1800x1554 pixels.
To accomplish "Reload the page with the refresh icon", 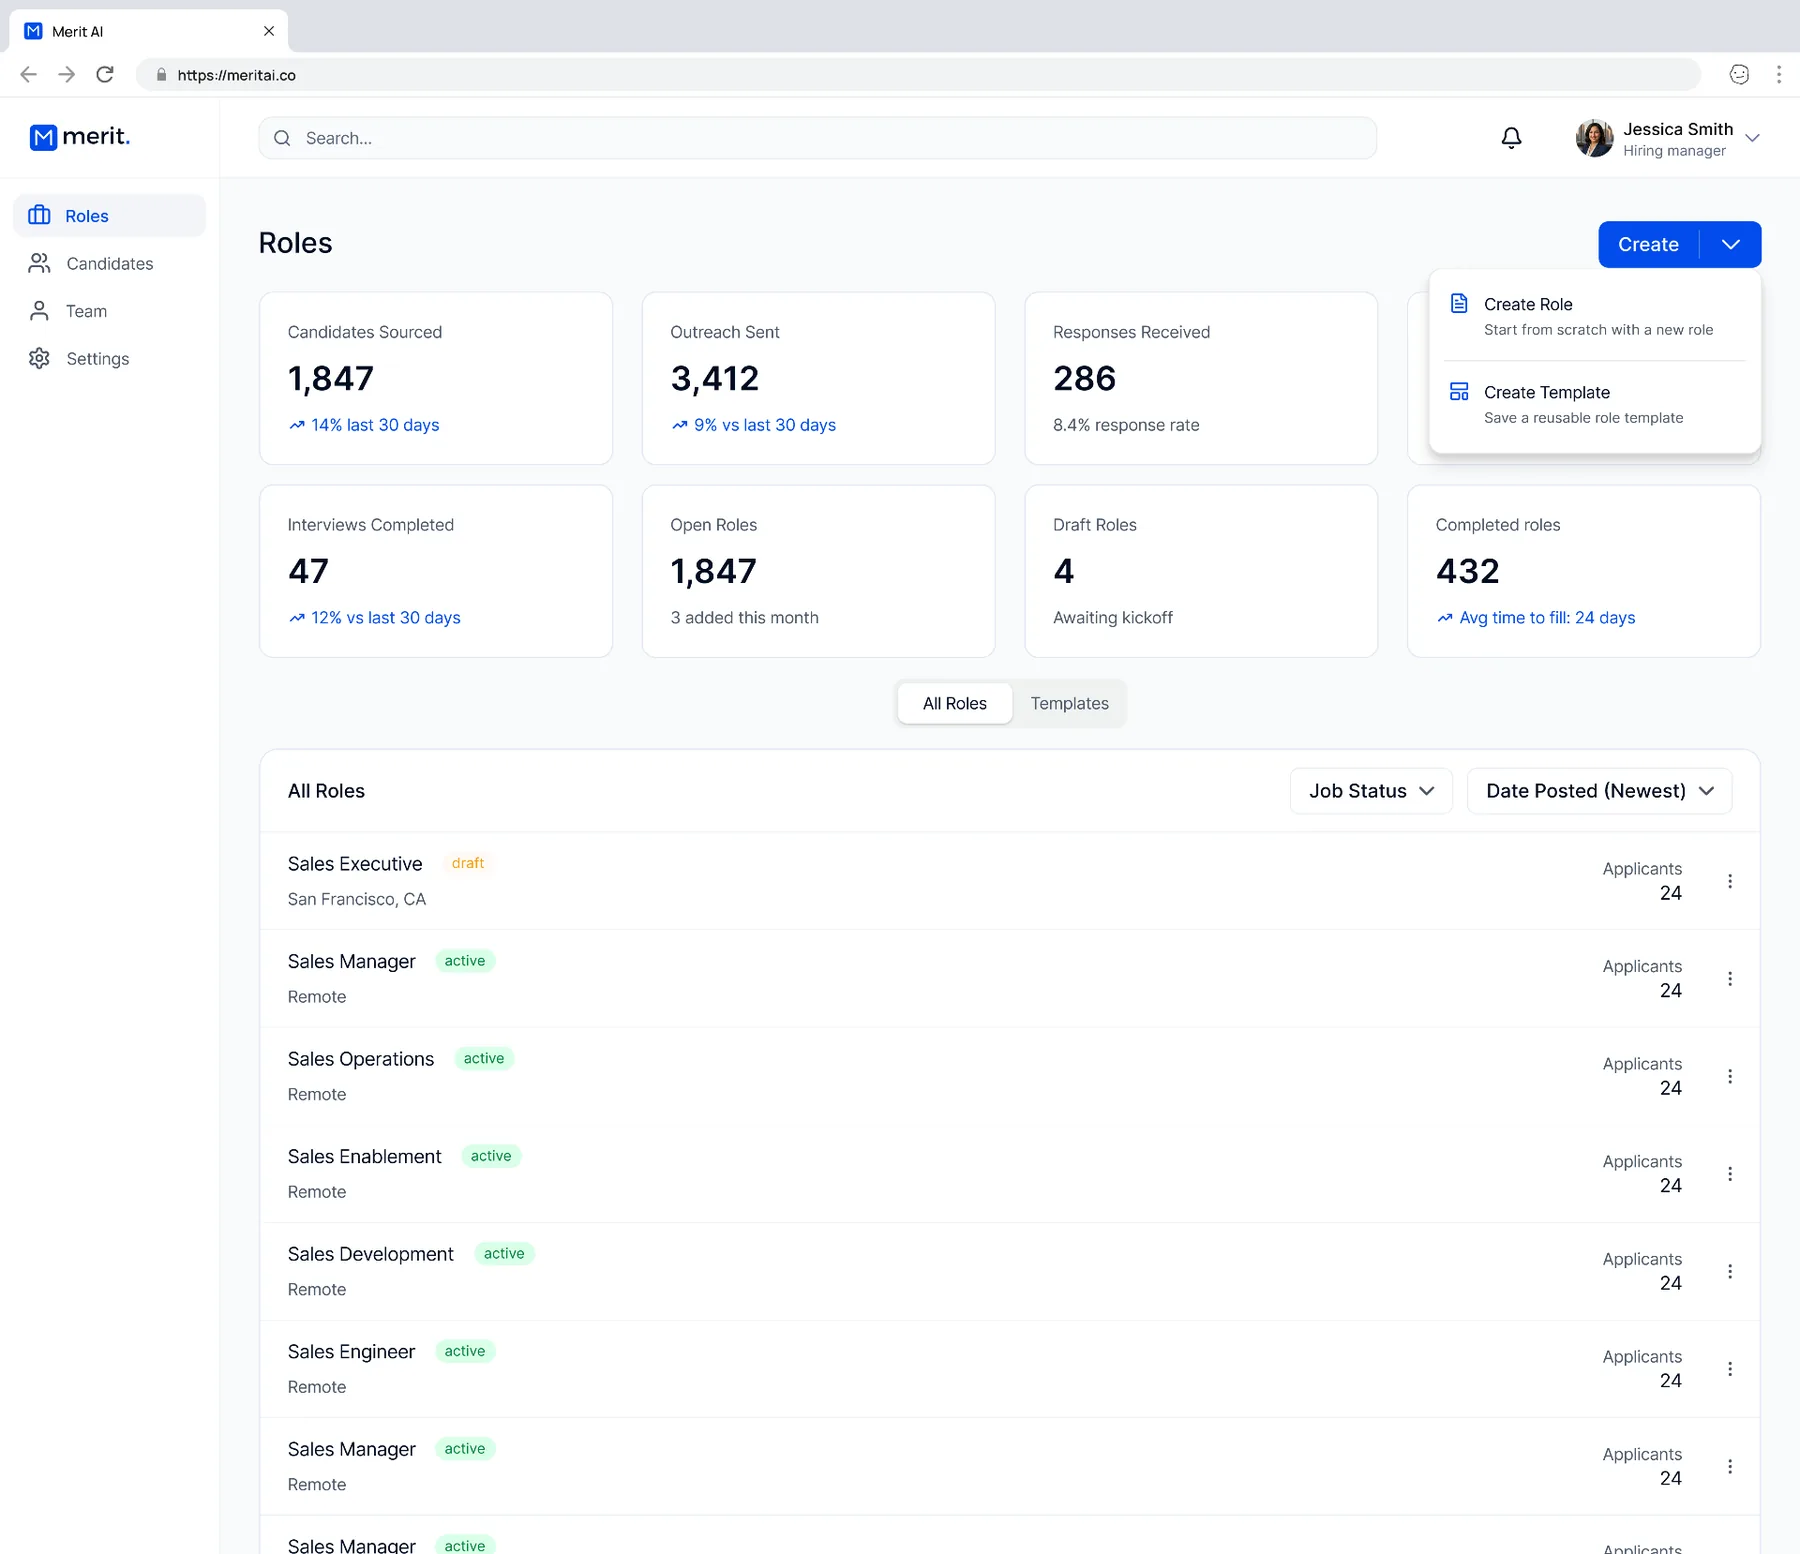I will 105,74.
